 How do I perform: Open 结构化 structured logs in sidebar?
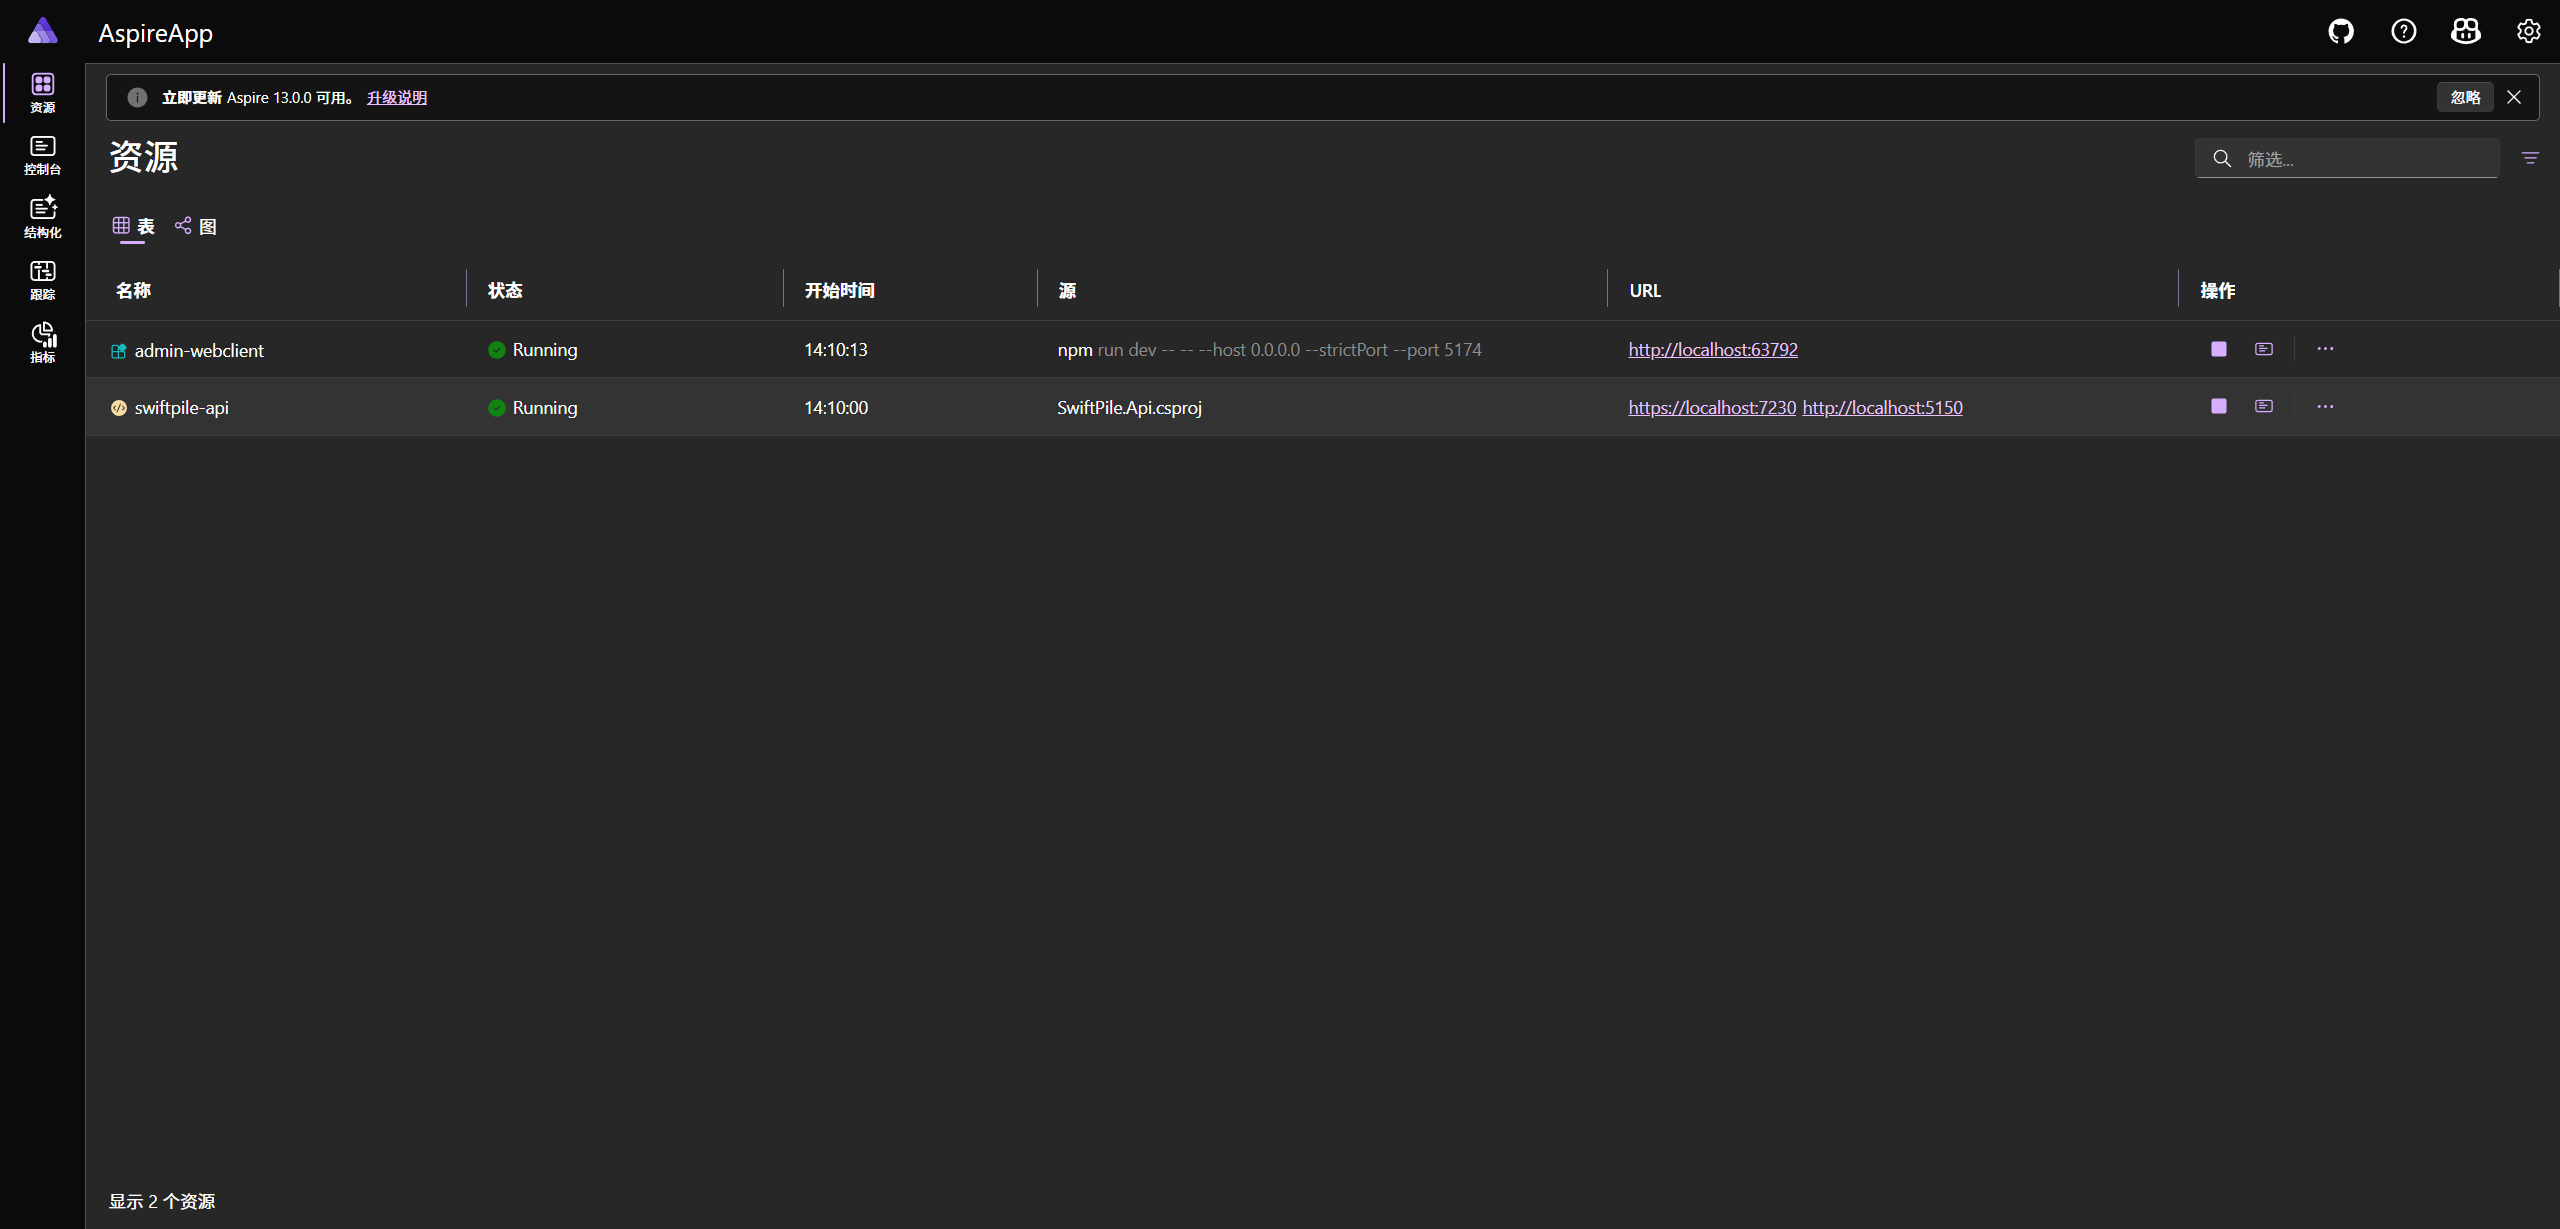tap(43, 217)
